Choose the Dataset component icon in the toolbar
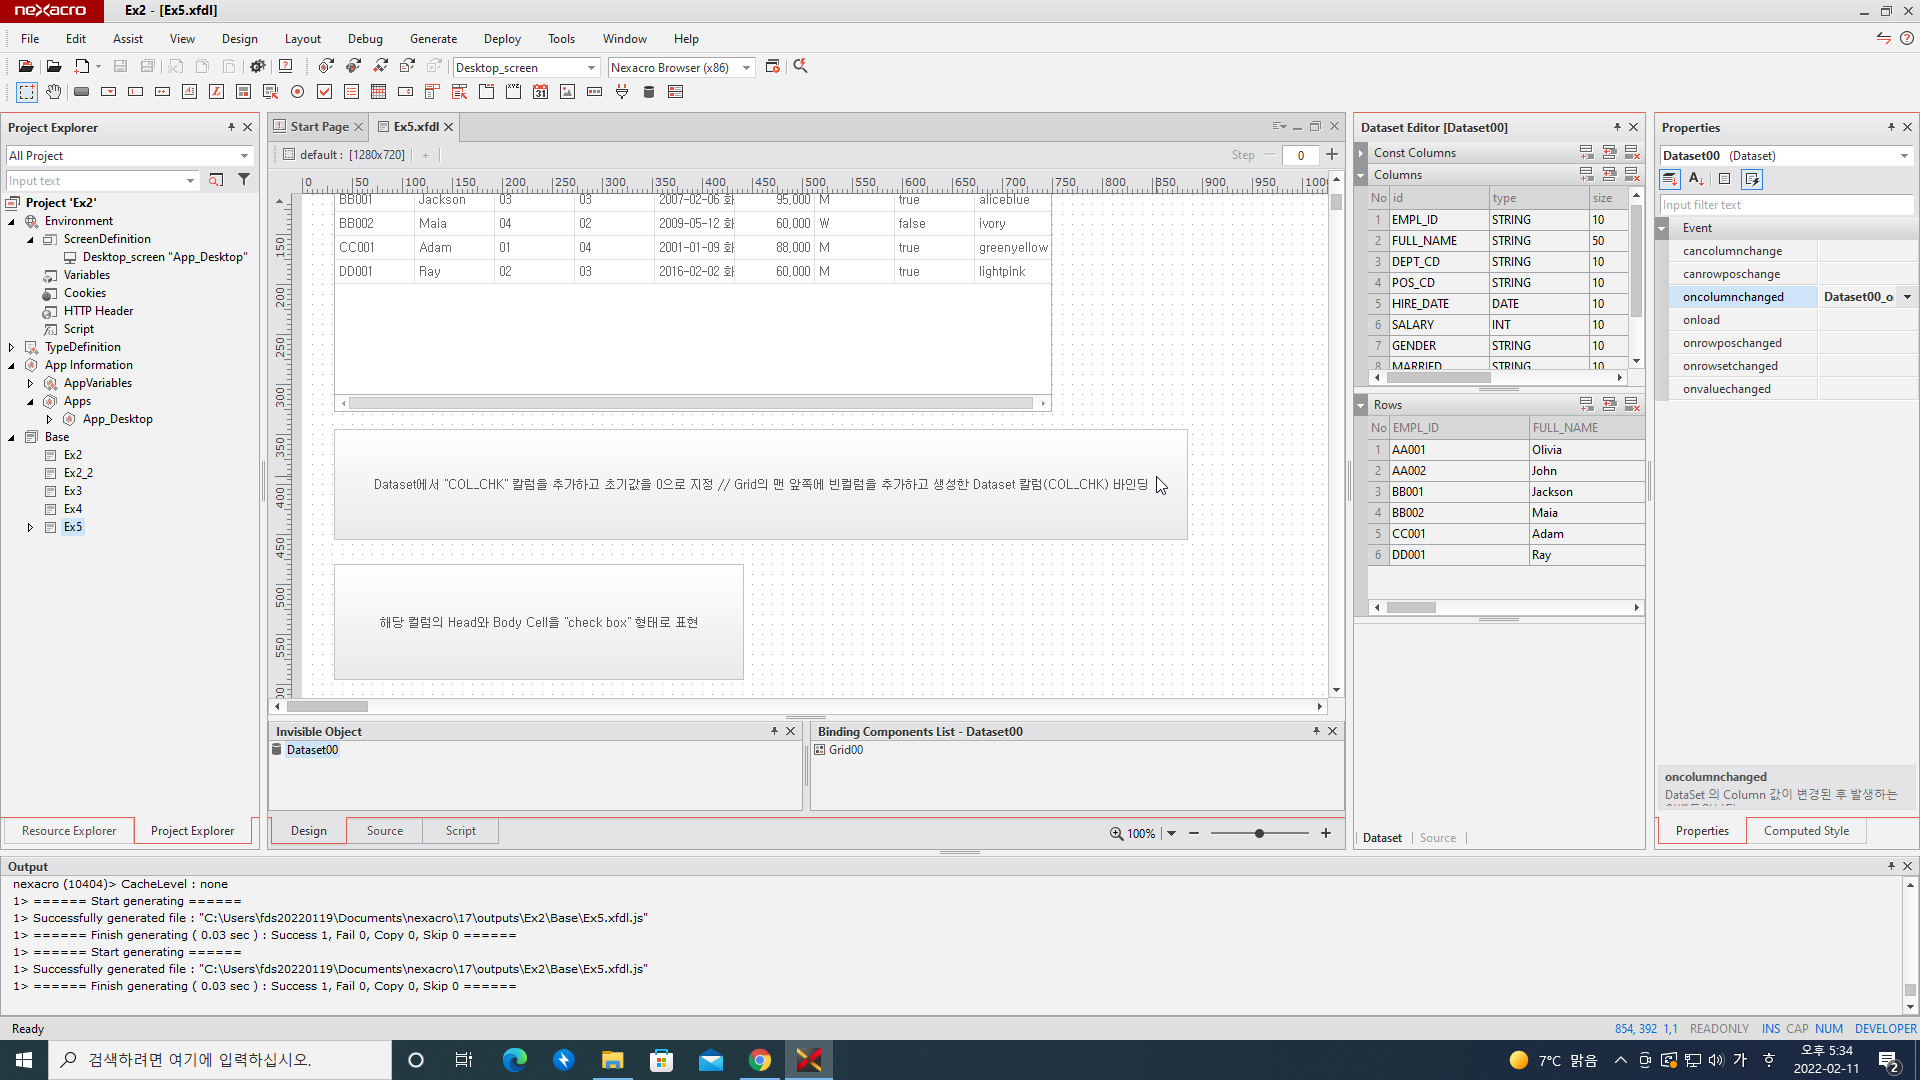The width and height of the screenshot is (1920, 1080). [648, 92]
